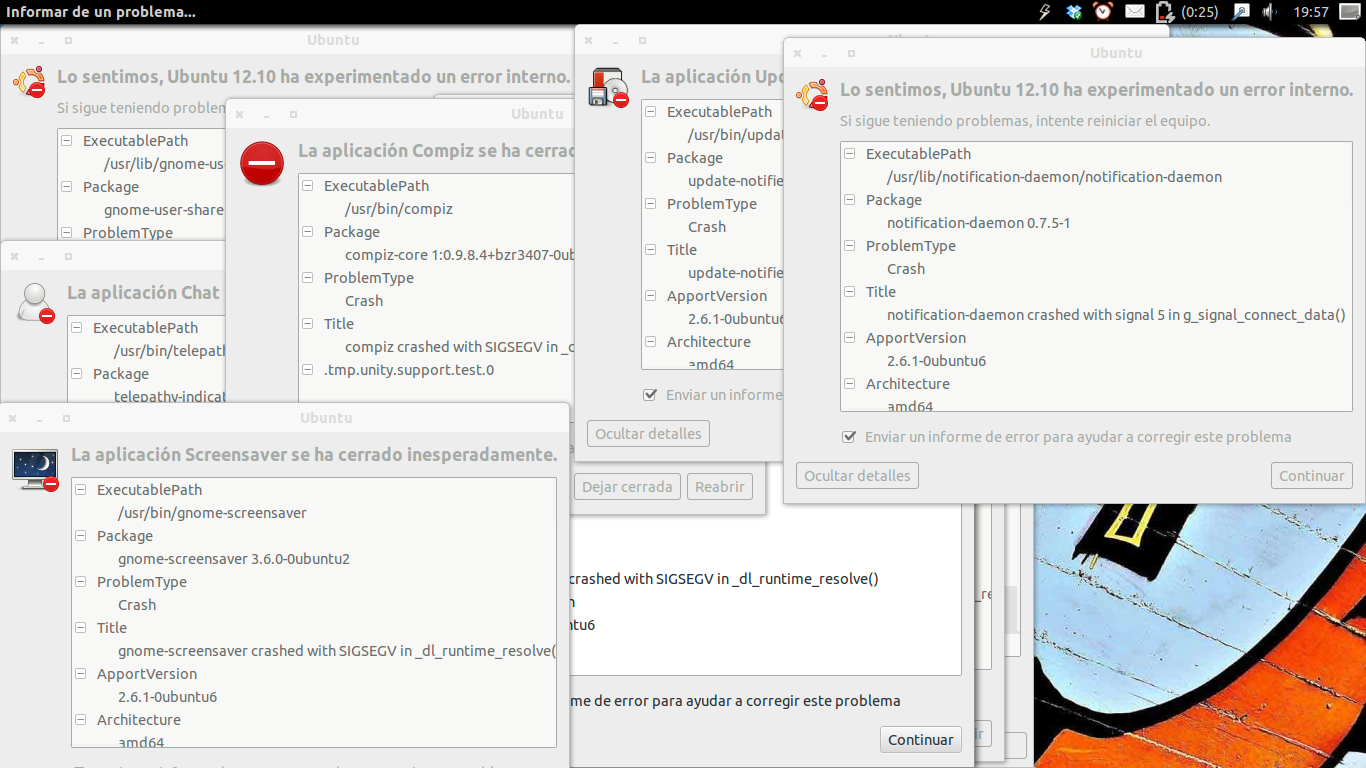This screenshot has height=768, width=1366.
Task: Click Continuar in notification-daemon window
Action: (x=1311, y=476)
